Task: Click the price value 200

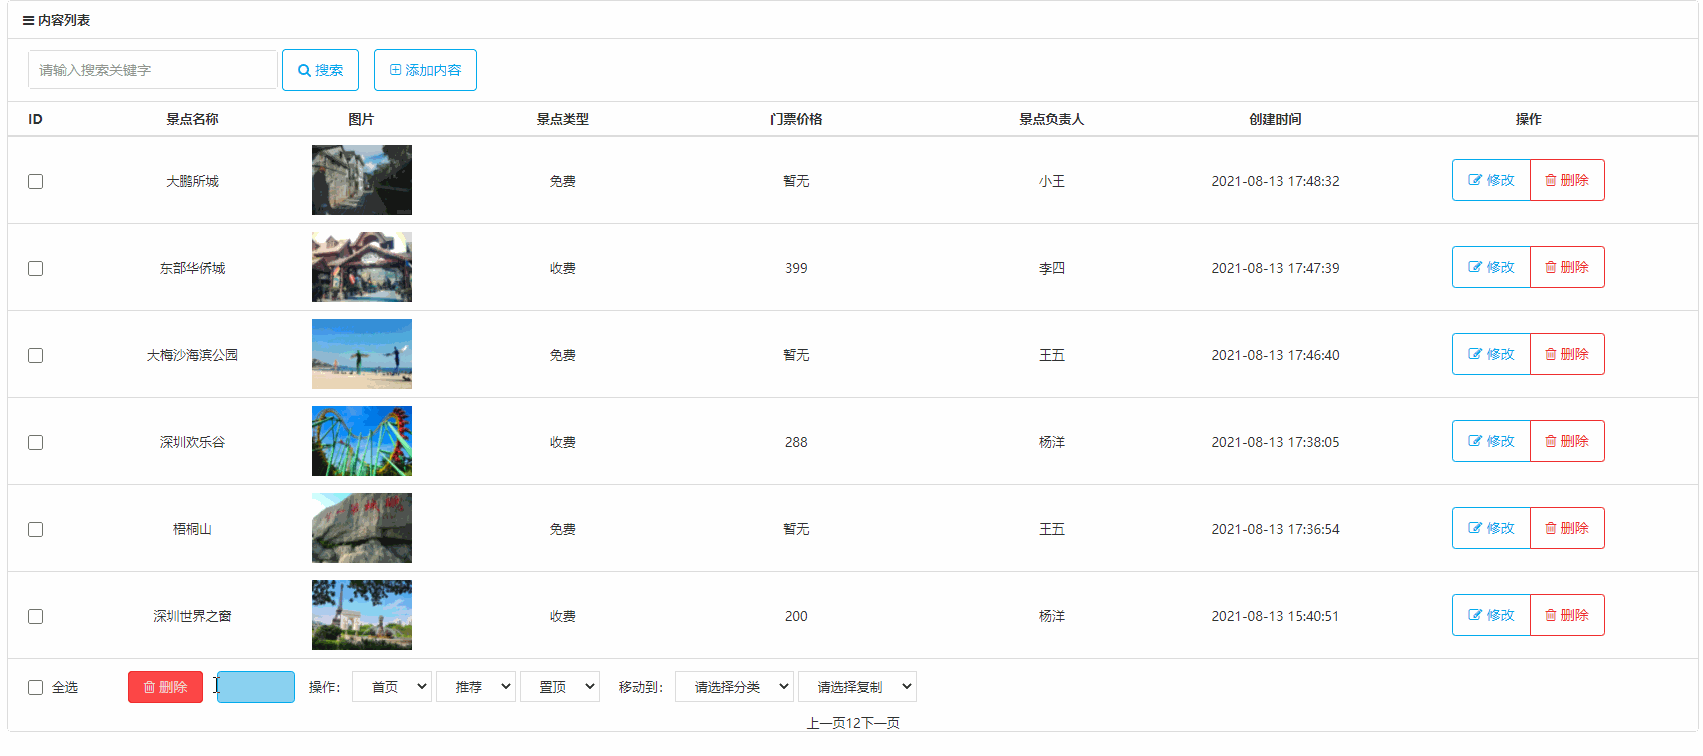Action: pos(796,616)
